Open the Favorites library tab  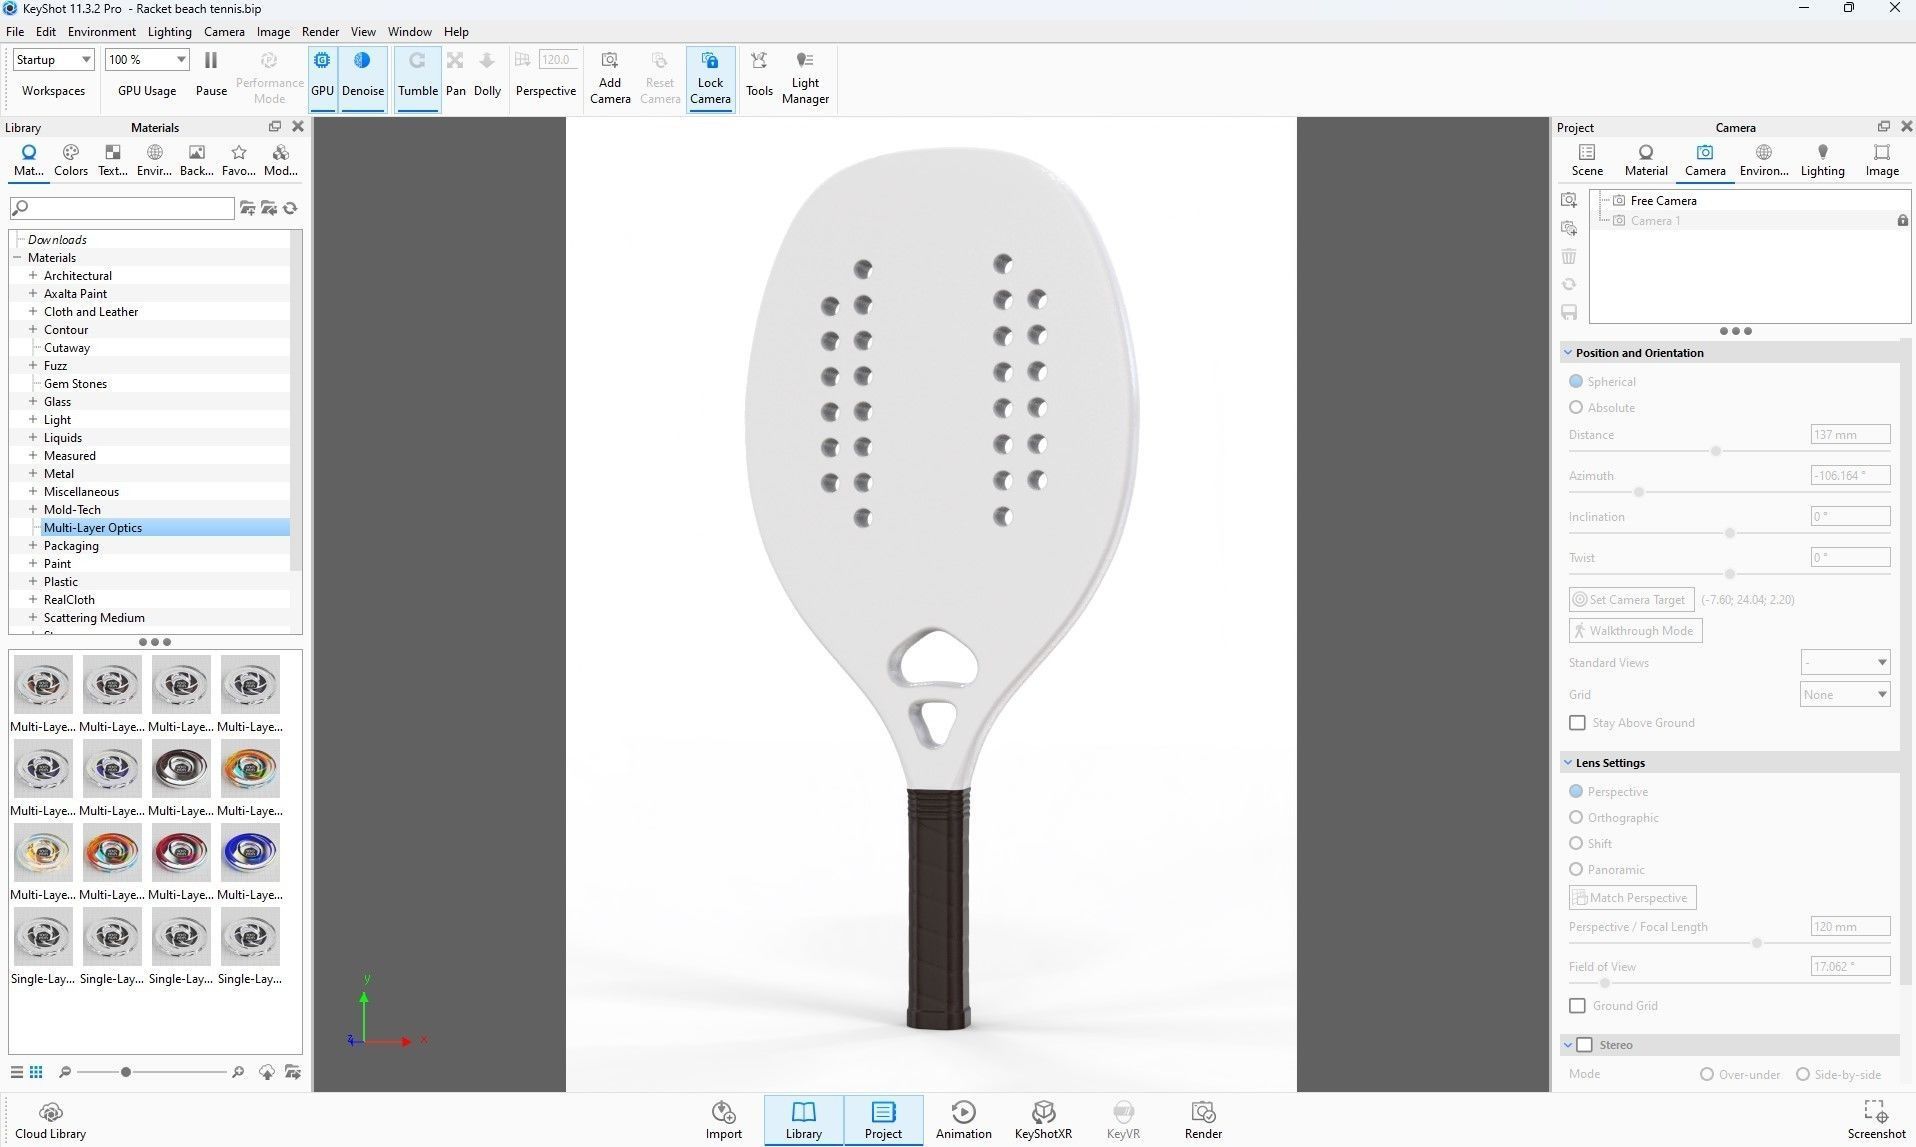pyautogui.click(x=239, y=160)
